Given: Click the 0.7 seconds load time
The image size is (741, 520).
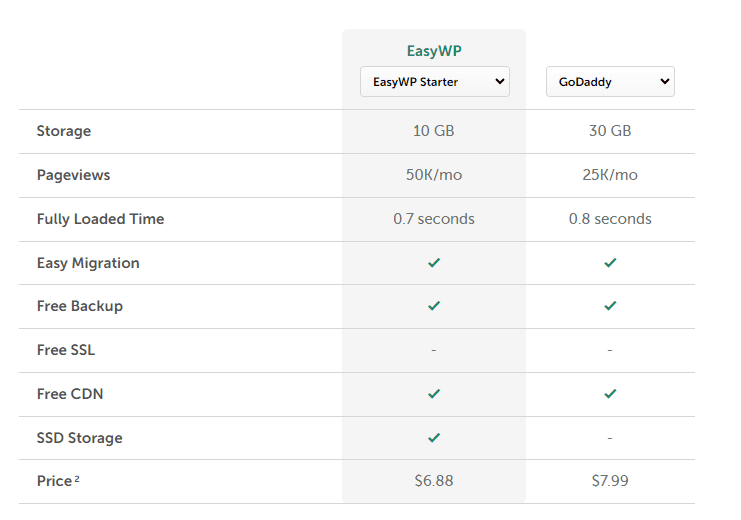Looking at the screenshot, I should pos(434,219).
